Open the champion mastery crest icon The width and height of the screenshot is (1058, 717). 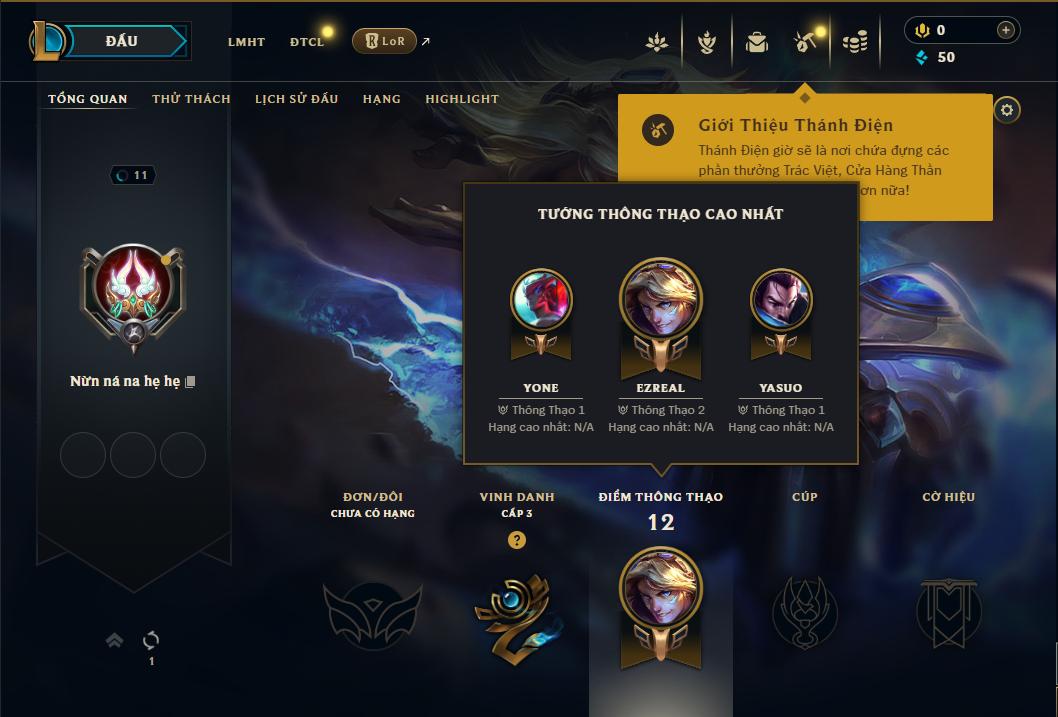pos(706,42)
